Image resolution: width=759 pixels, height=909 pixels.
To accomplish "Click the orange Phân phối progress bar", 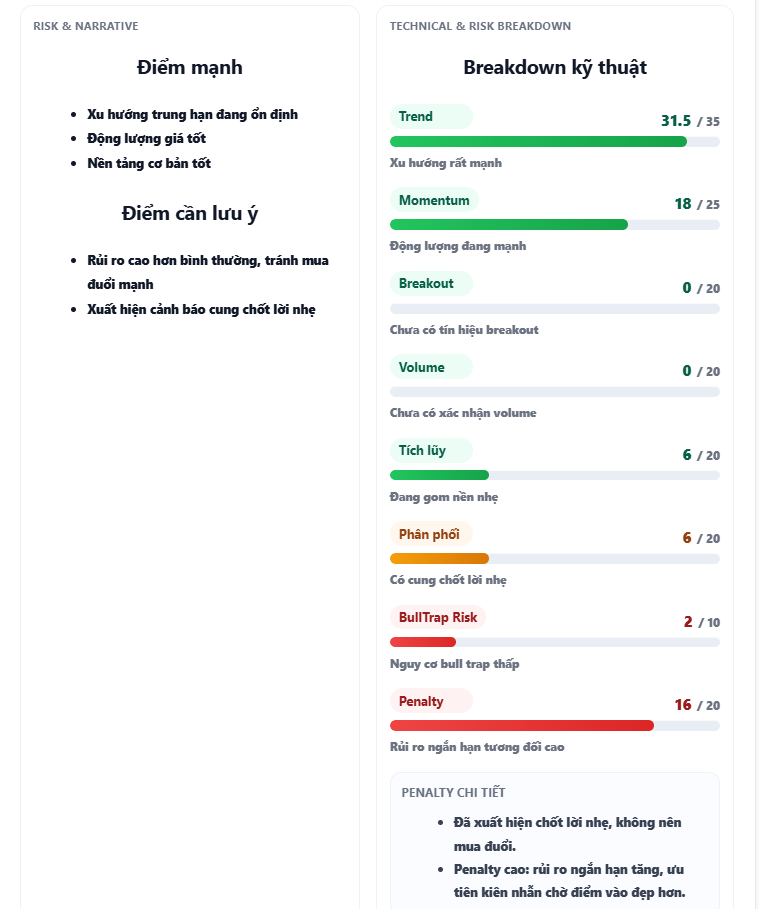I will click(439, 559).
